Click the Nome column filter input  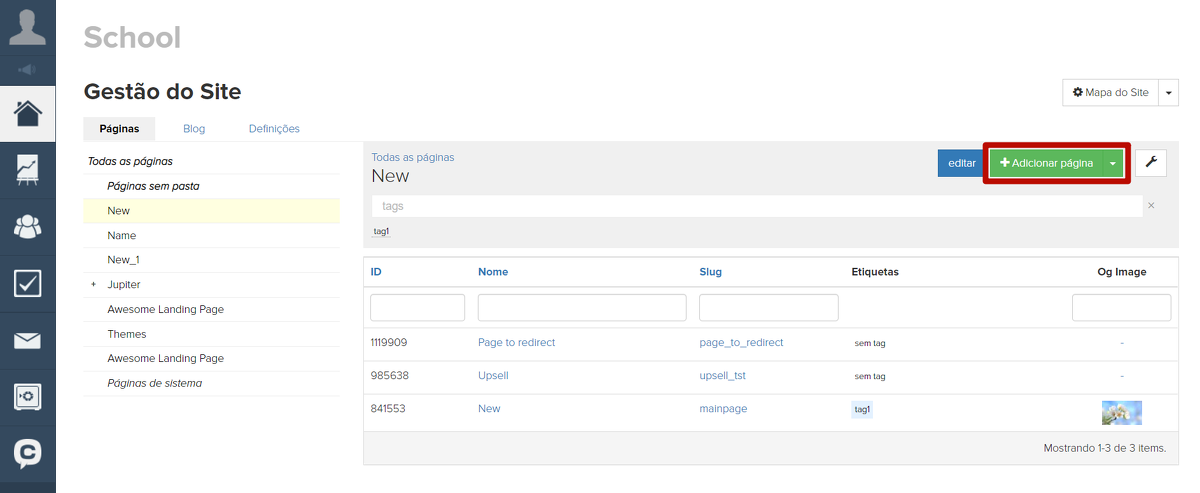(582, 307)
